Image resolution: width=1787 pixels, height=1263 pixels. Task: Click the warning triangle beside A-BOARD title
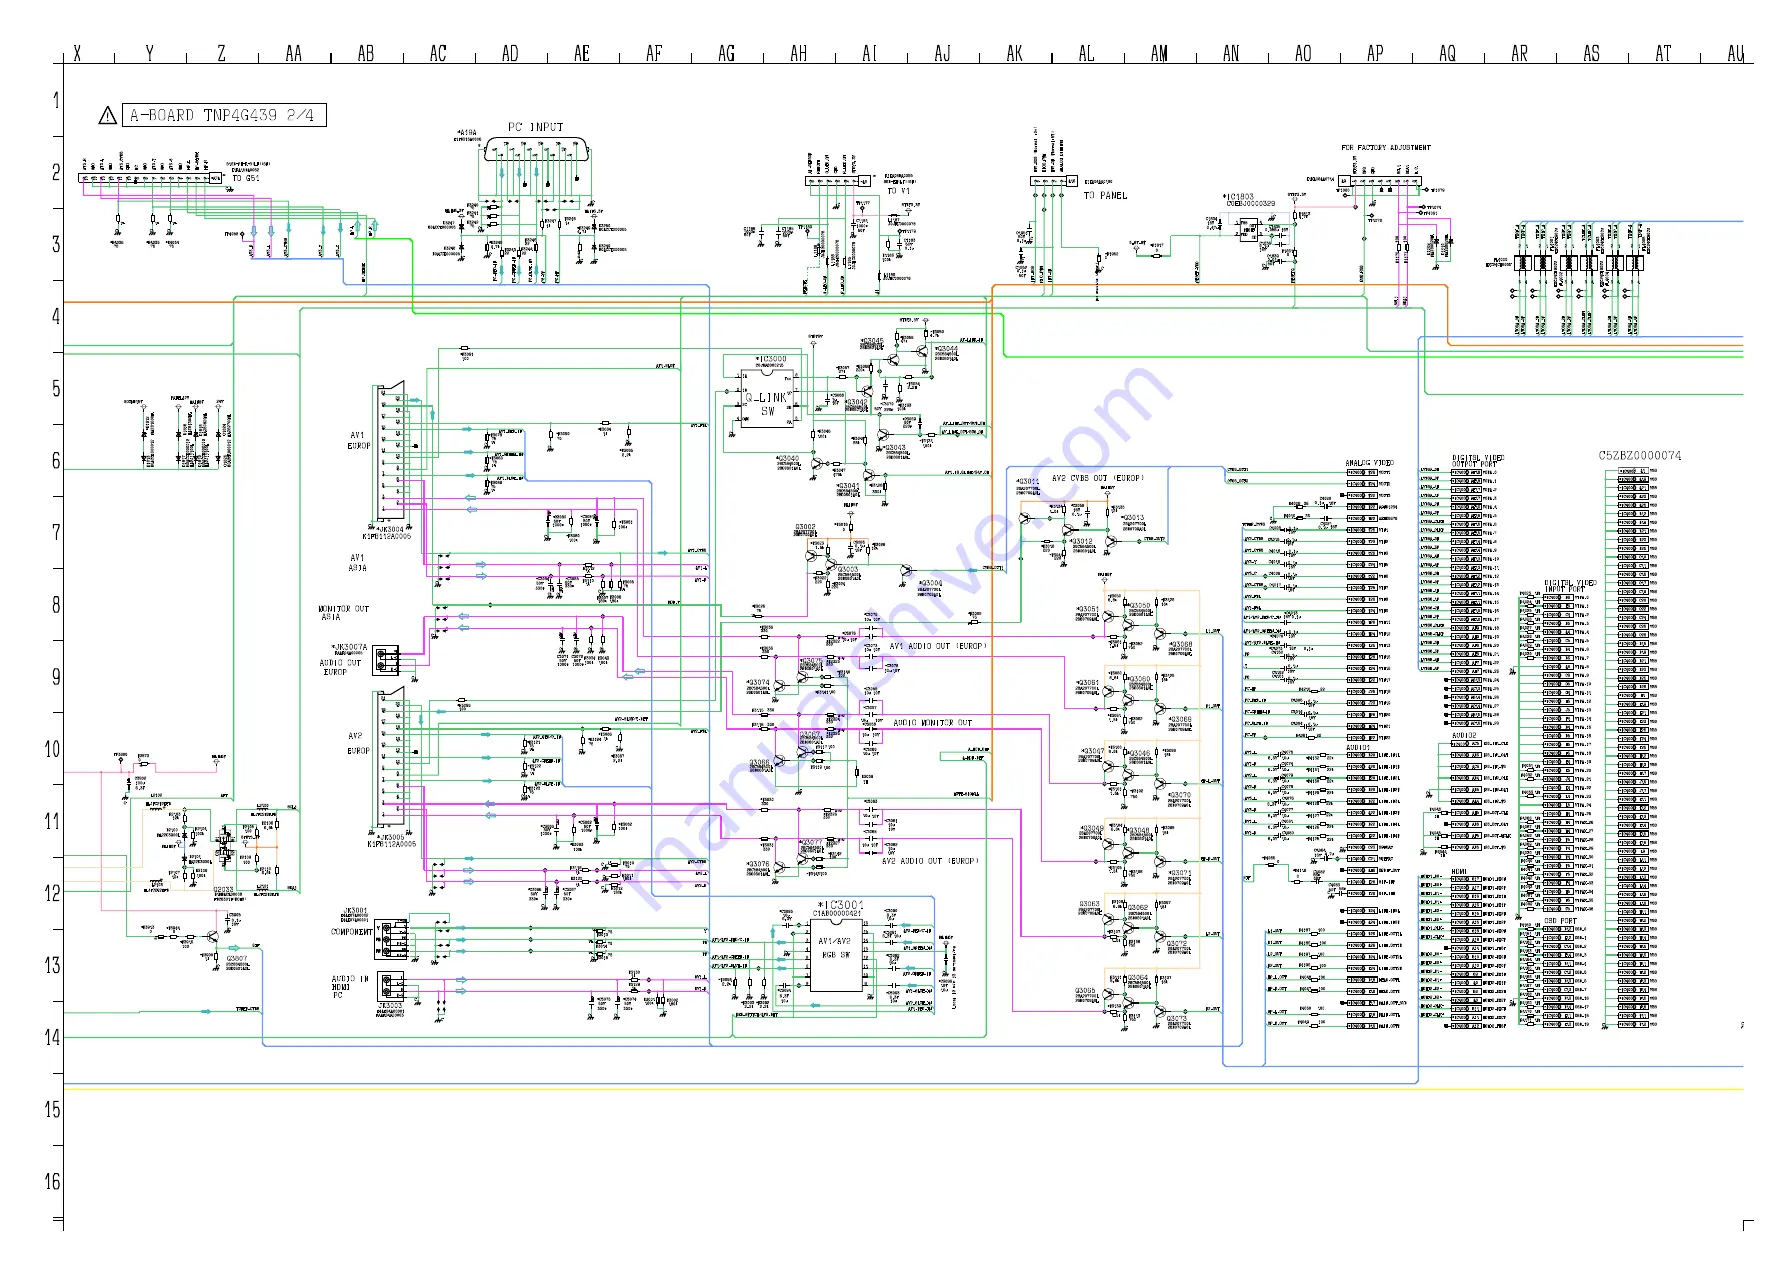[108, 115]
